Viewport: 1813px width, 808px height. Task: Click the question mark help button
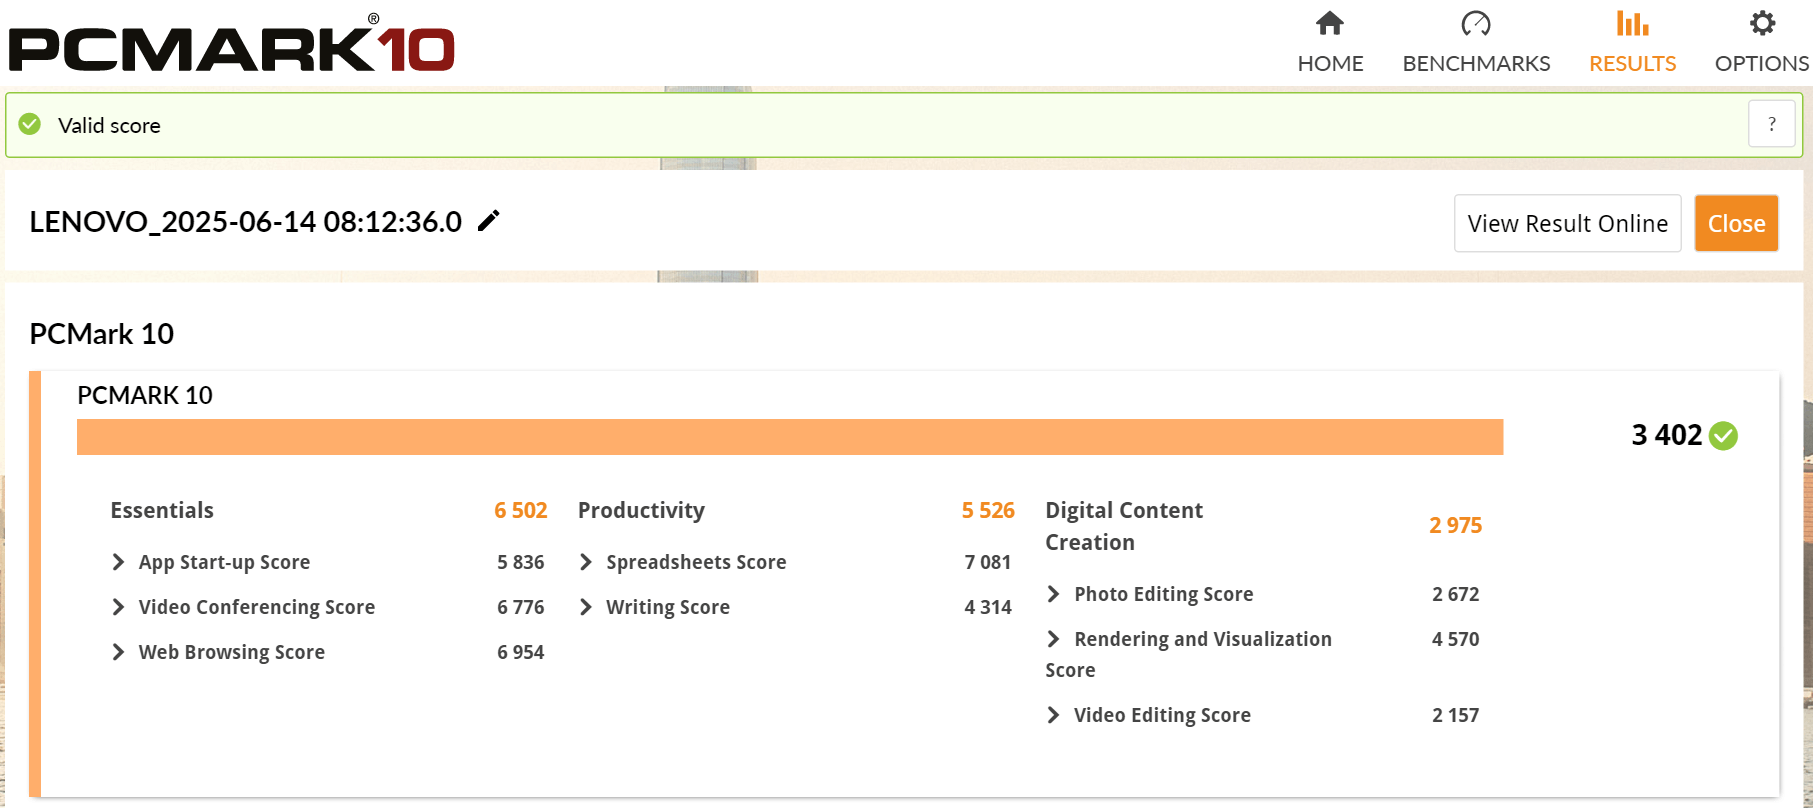[x=1771, y=125]
